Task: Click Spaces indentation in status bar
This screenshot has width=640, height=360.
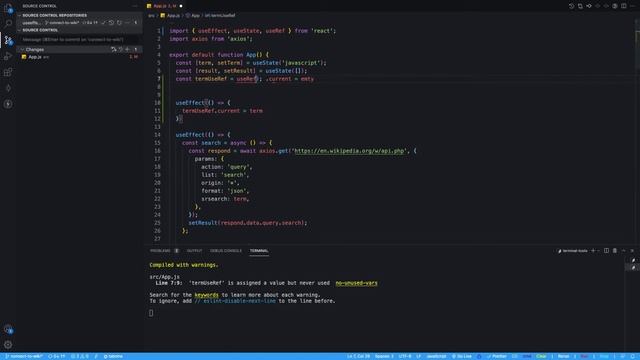Action: click(x=384, y=356)
